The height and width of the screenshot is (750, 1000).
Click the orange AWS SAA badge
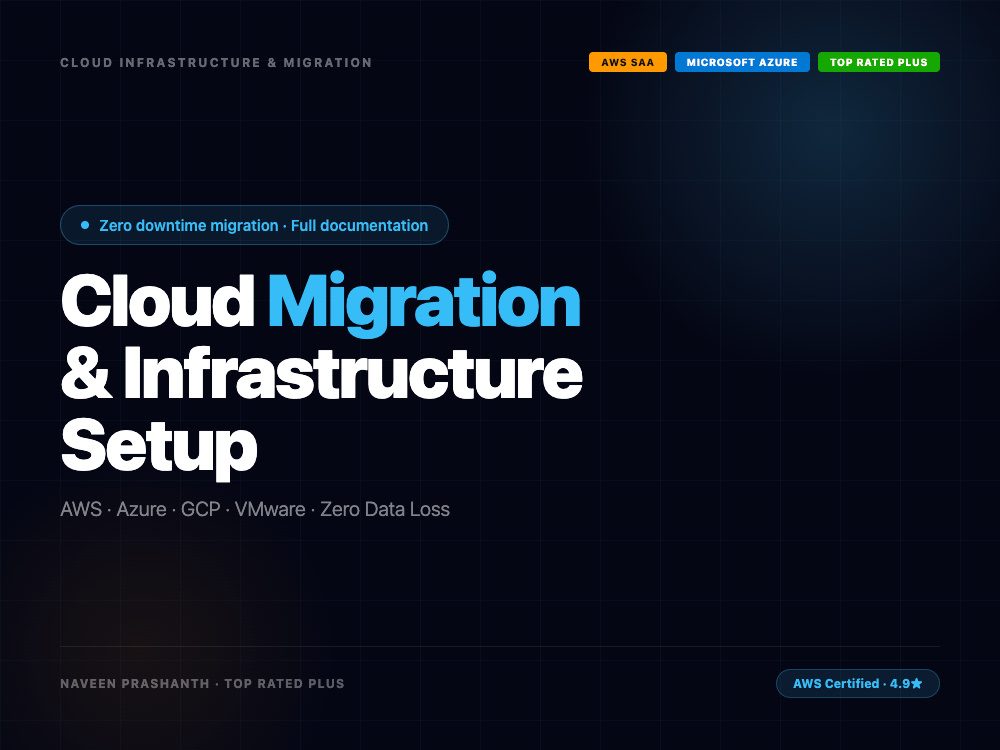point(628,62)
